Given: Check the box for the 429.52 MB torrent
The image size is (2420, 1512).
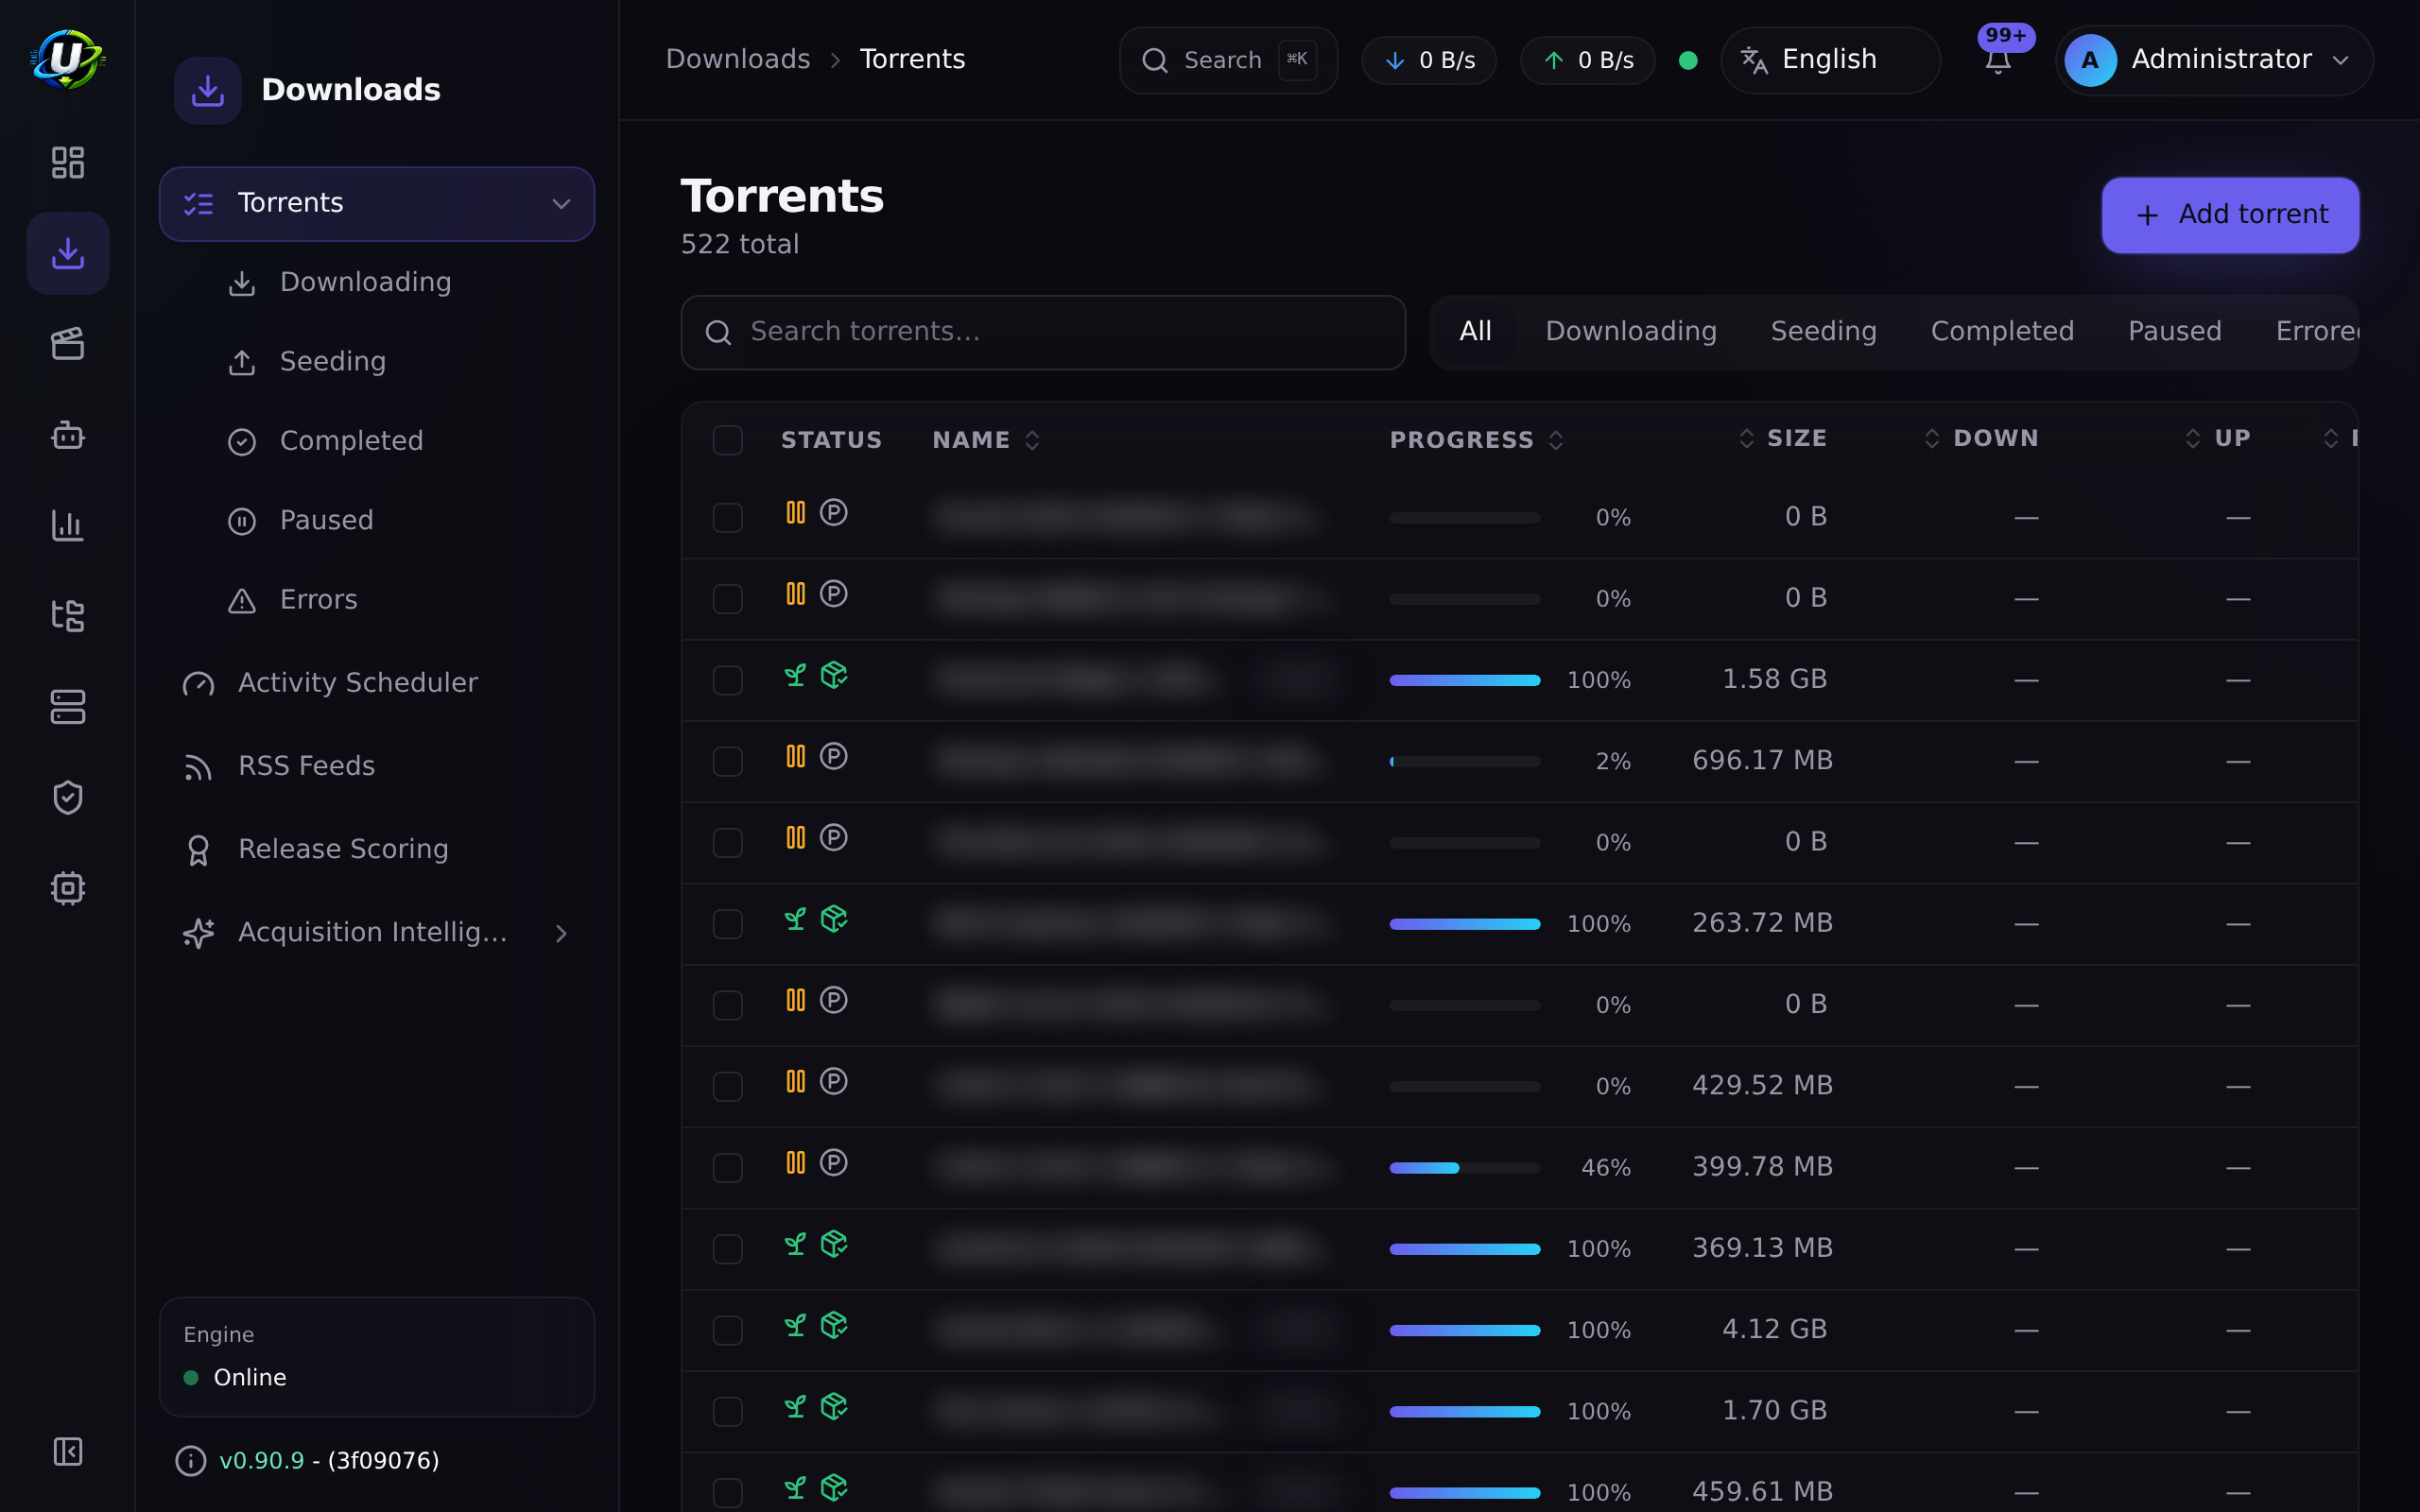Looking at the screenshot, I should [x=727, y=1086].
